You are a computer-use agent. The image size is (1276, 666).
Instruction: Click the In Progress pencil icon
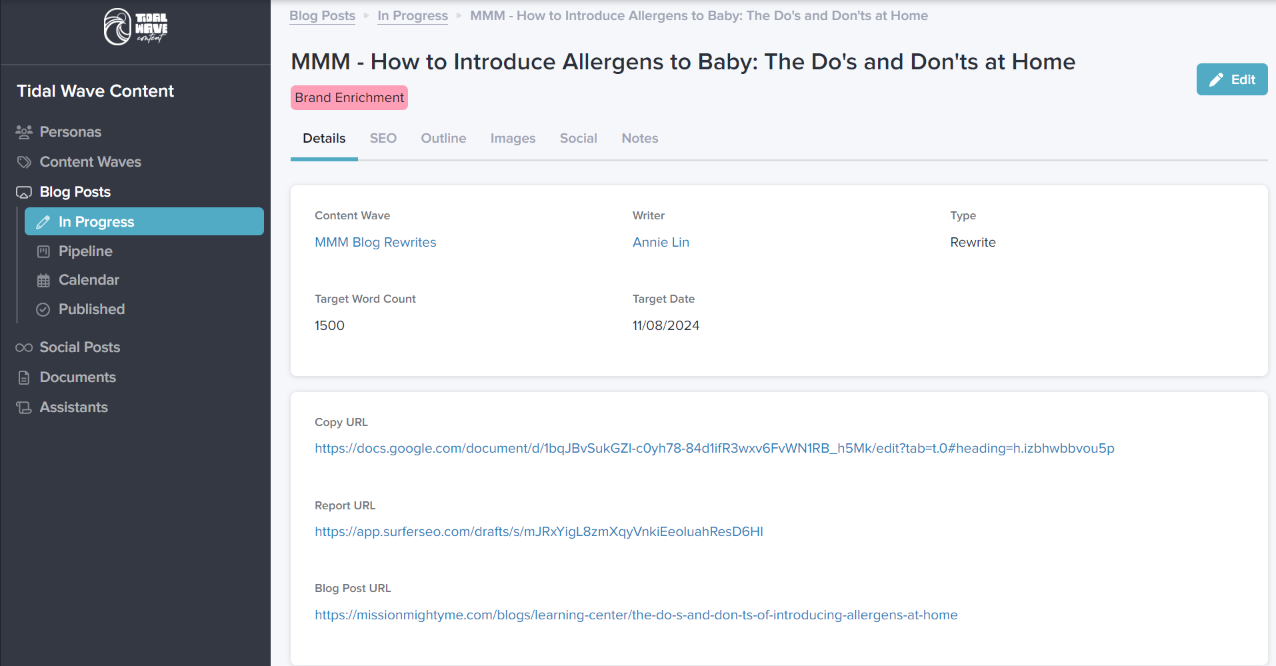43,222
